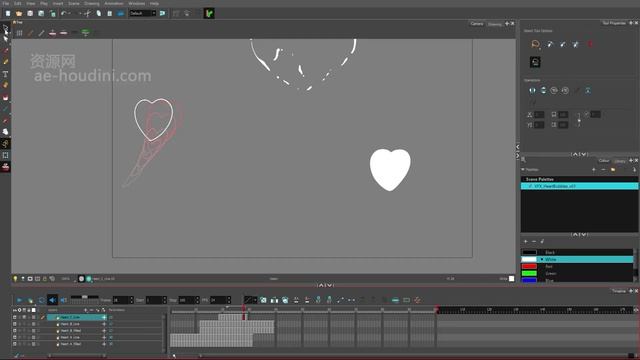This screenshot has width=640, height=360.
Task: Add a new colour swatch with plus
Action: [x=526, y=241]
